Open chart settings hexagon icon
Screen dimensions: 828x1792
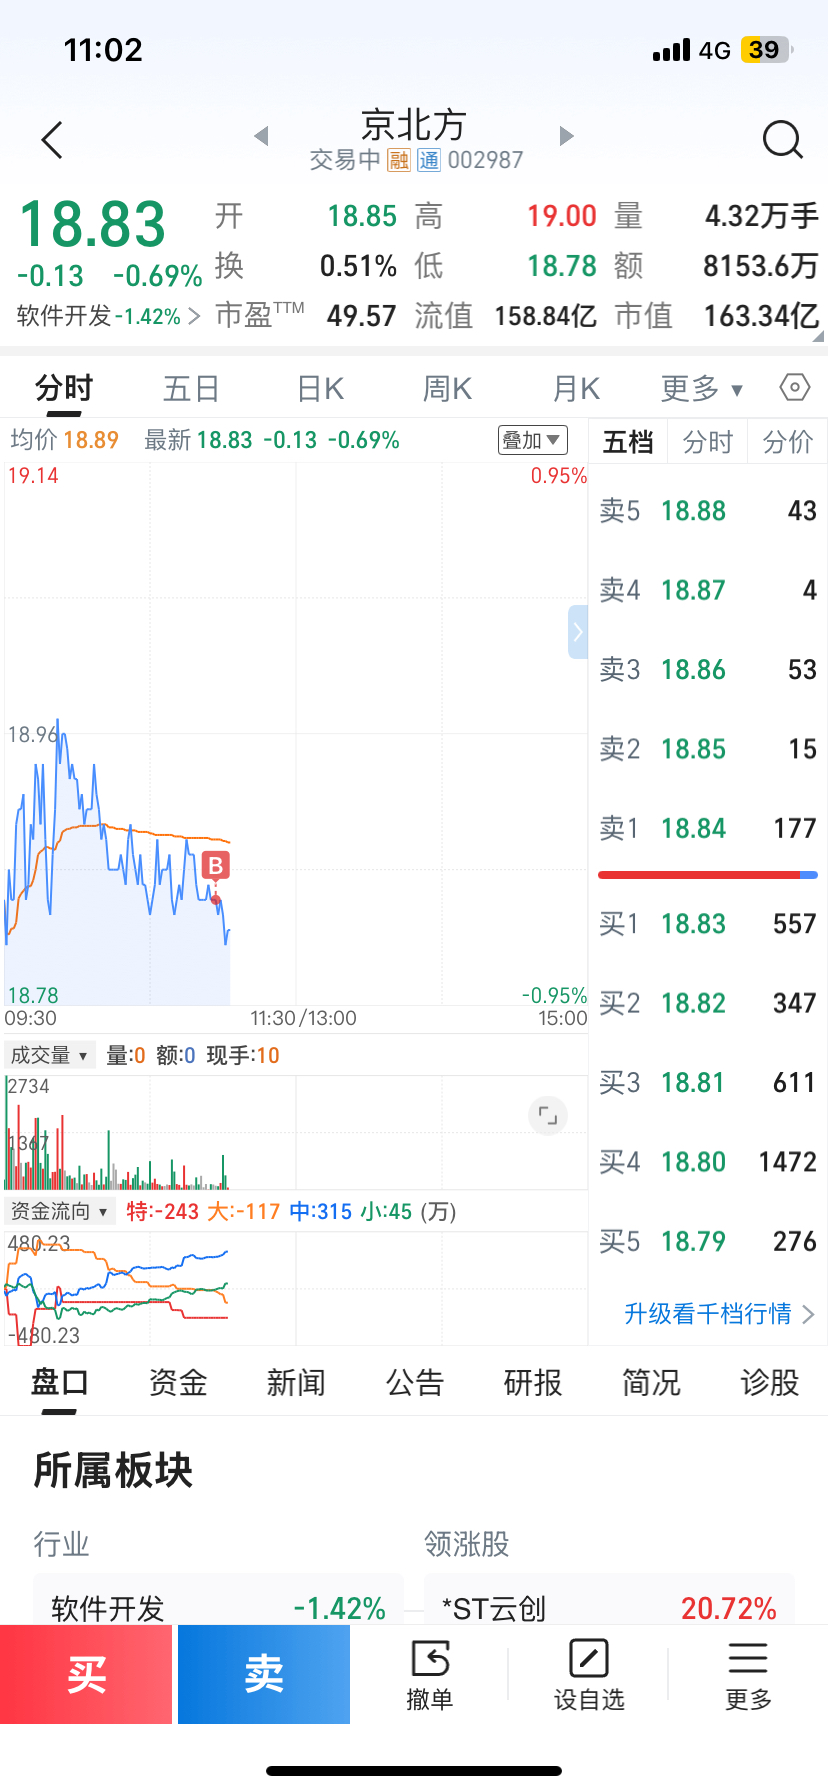(x=795, y=387)
